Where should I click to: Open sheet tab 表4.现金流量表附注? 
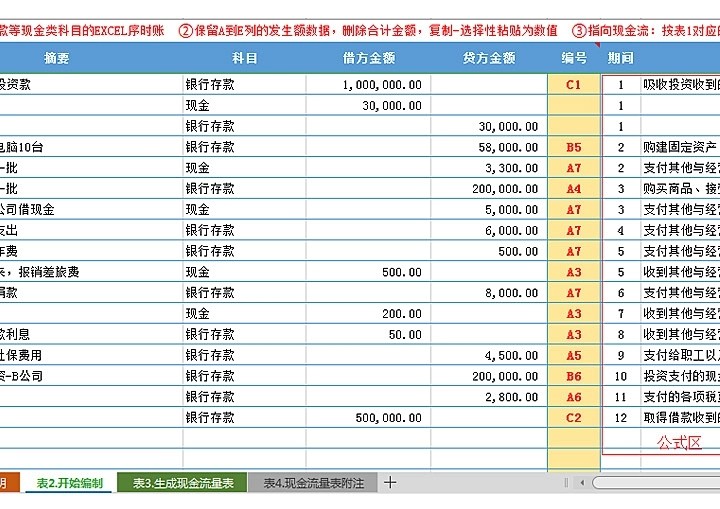[x=313, y=483]
